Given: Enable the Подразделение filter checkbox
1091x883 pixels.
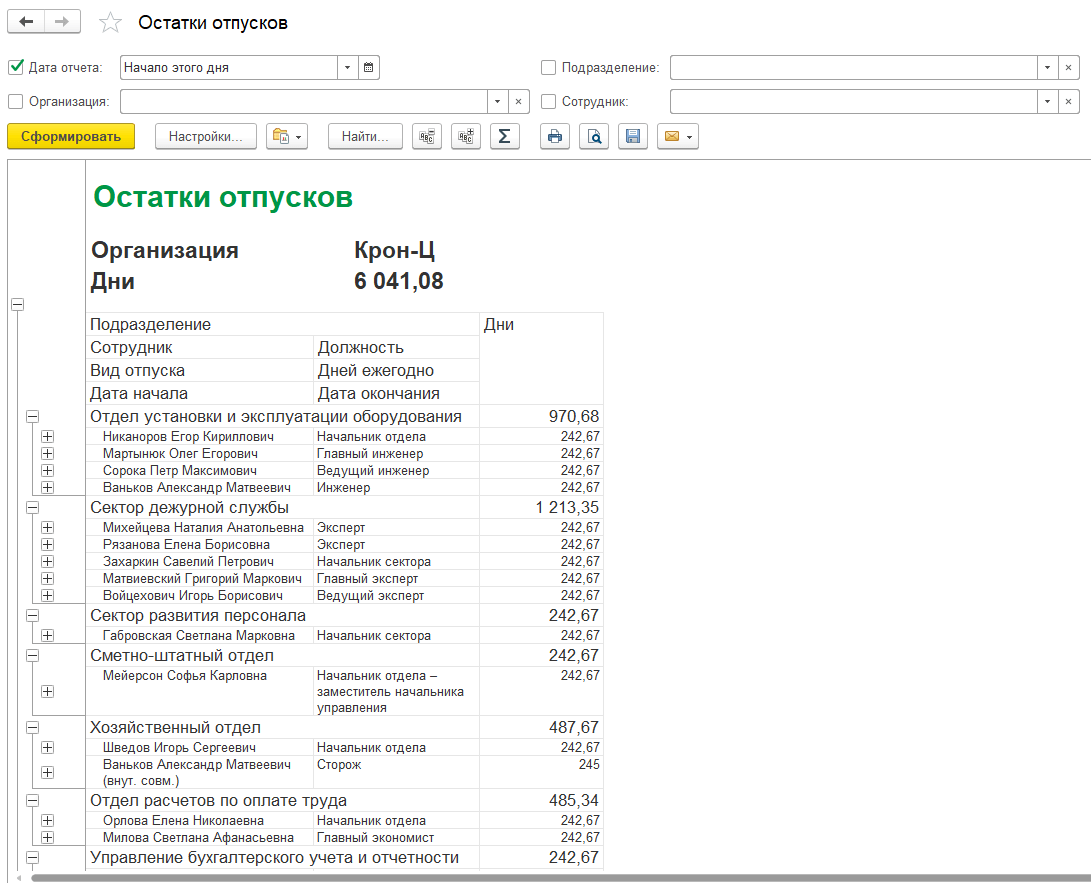Looking at the screenshot, I should click(x=548, y=68).
